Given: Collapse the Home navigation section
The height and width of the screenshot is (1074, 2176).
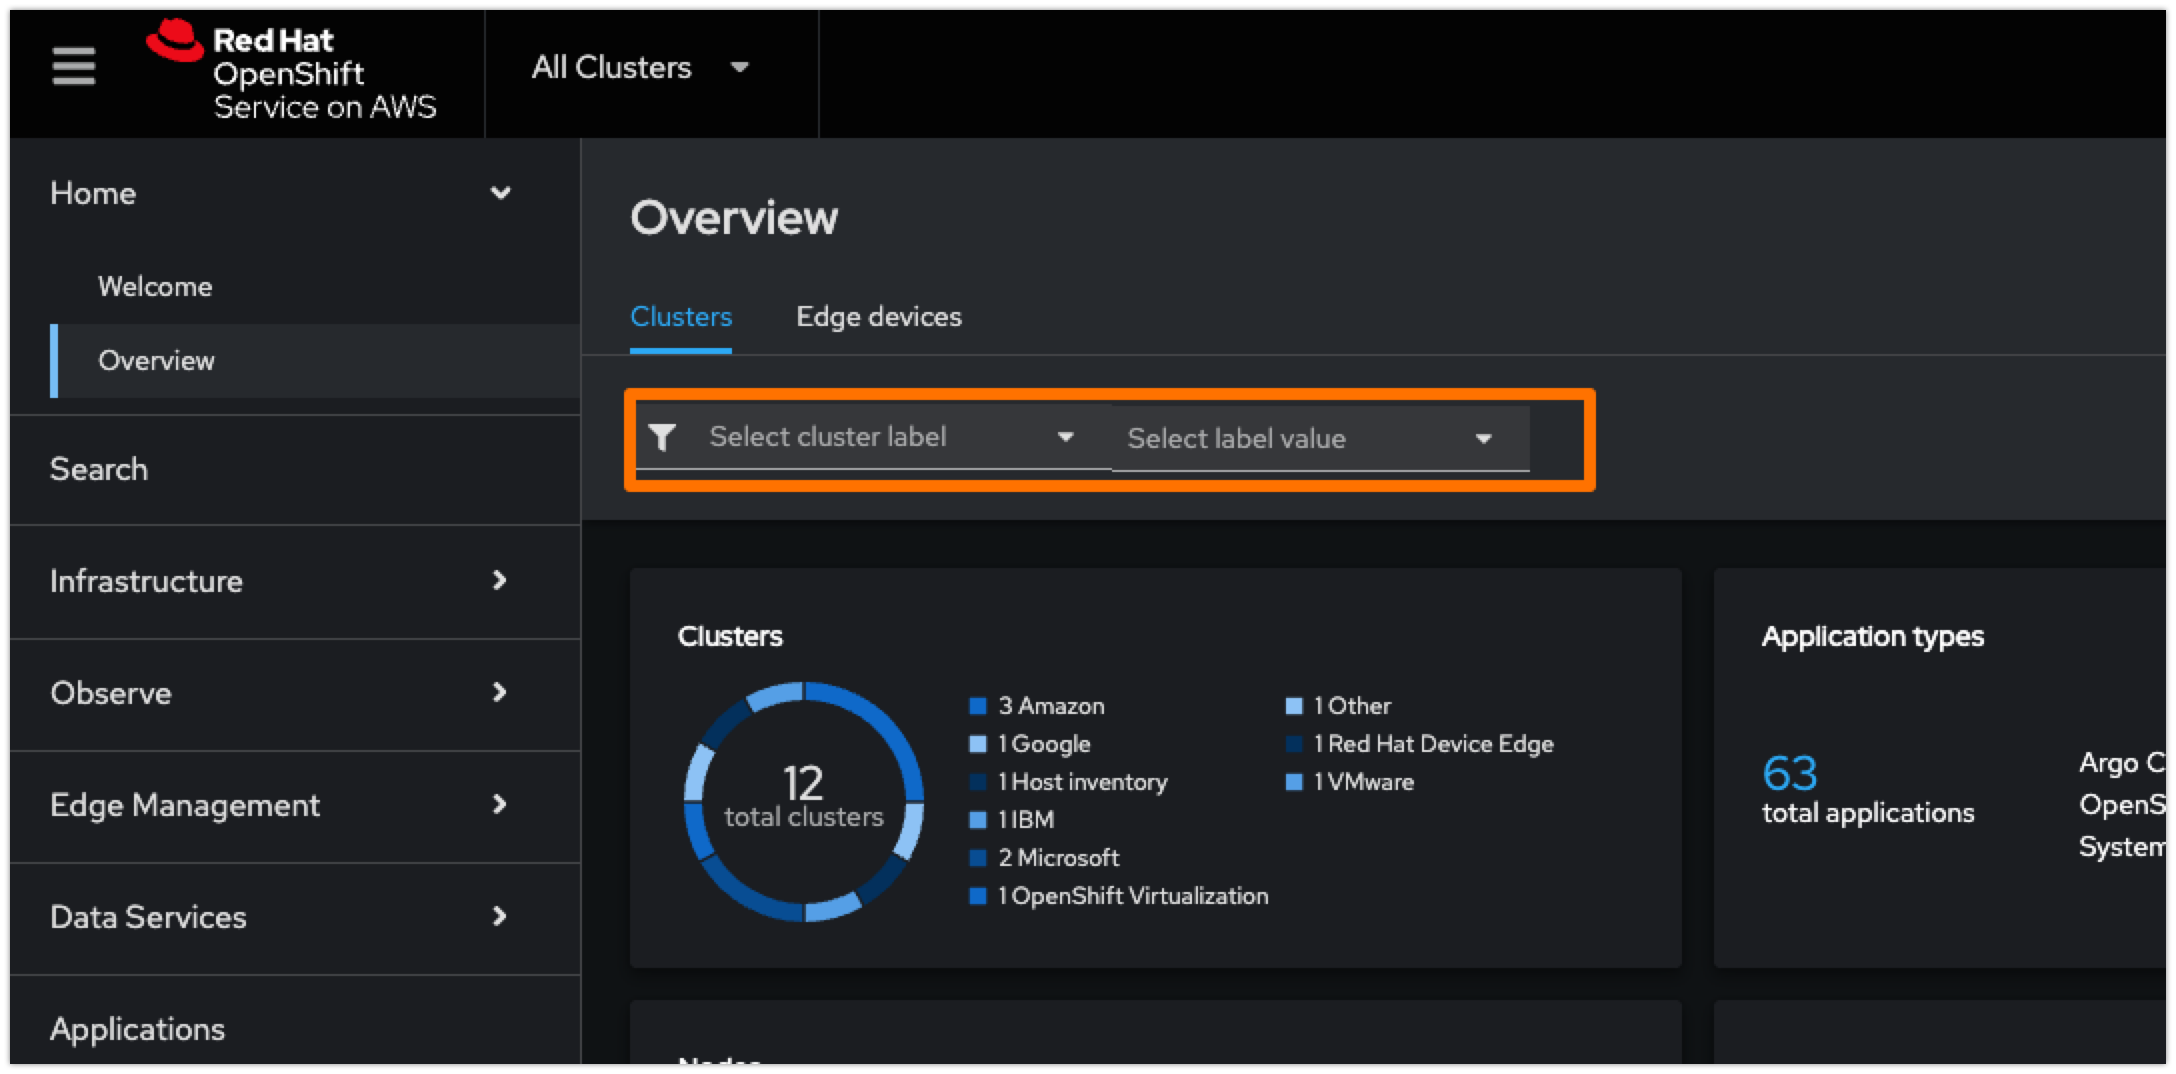Looking at the screenshot, I should tap(500, 193).
